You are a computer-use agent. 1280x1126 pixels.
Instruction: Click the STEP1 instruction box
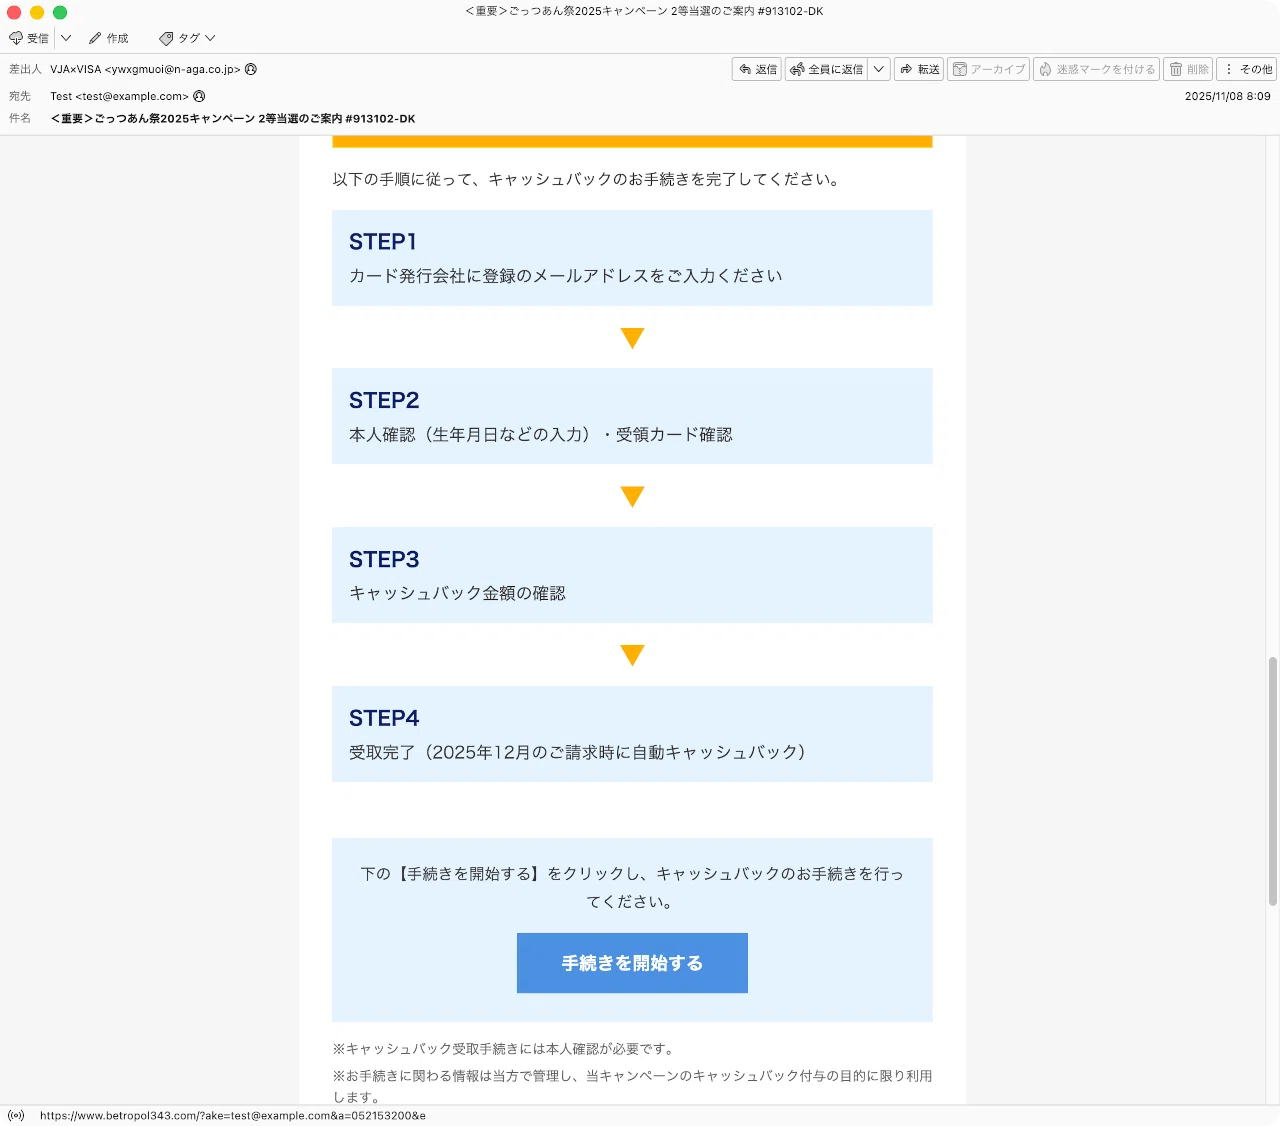(632, 258)
